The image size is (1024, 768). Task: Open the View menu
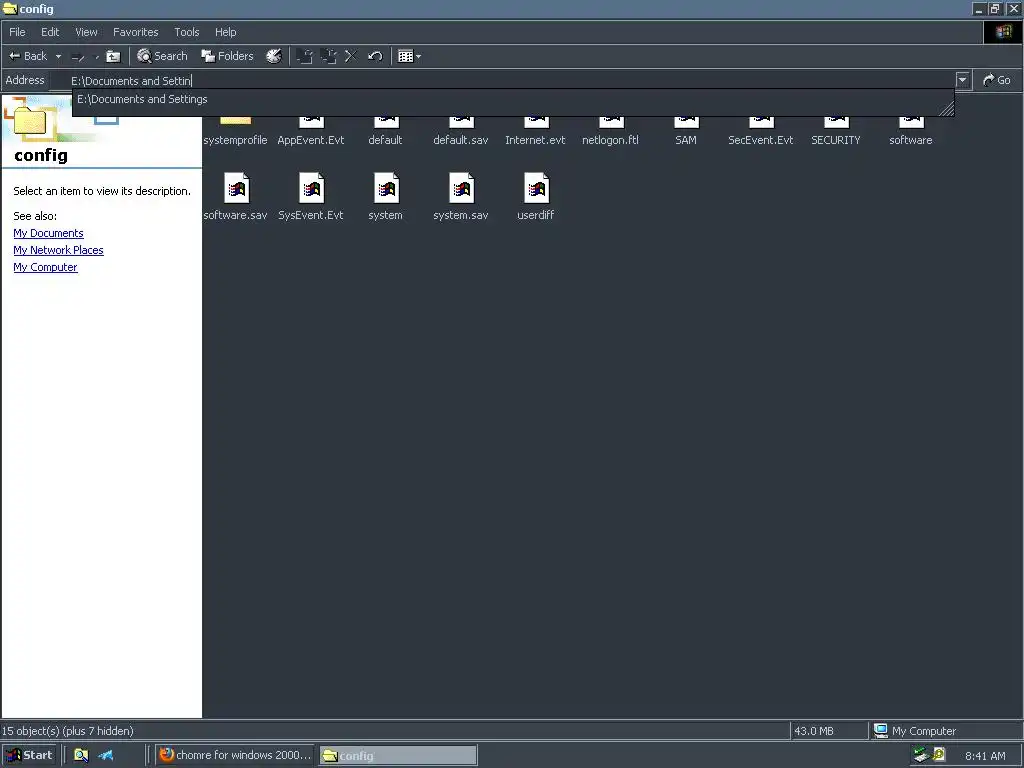(x=86, y=32)
